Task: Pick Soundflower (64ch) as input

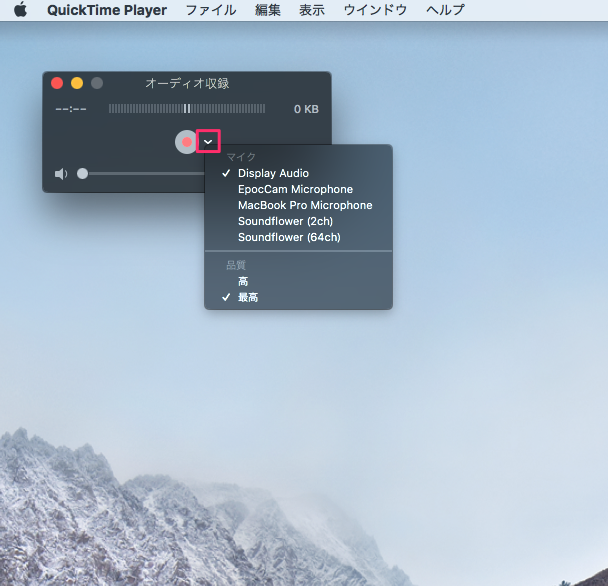Action: tap(298, 237)
